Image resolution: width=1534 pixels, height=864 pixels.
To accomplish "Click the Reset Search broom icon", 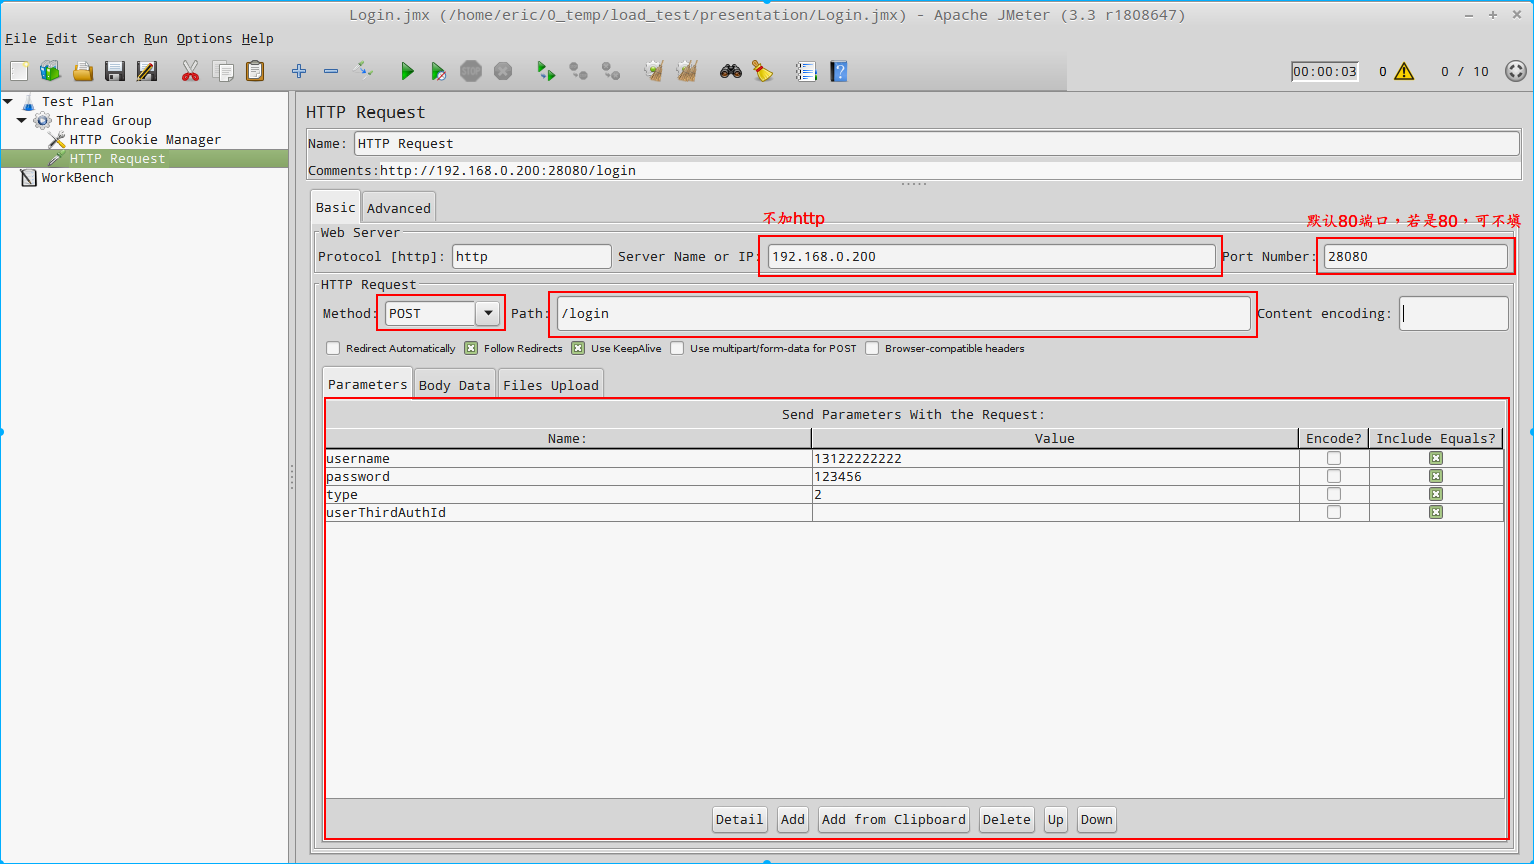I will 763,71.
